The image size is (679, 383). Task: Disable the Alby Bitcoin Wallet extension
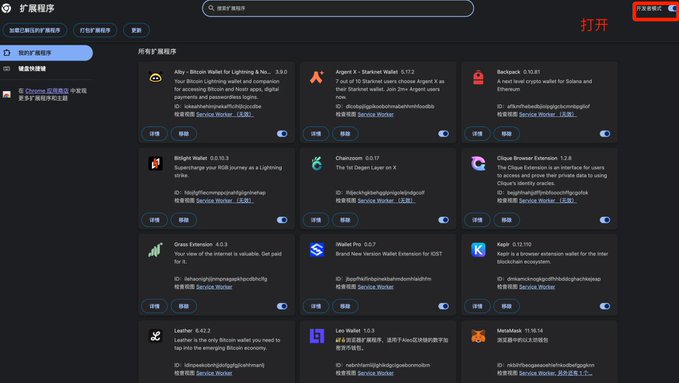pyautogui.click(x=282, y=133)
